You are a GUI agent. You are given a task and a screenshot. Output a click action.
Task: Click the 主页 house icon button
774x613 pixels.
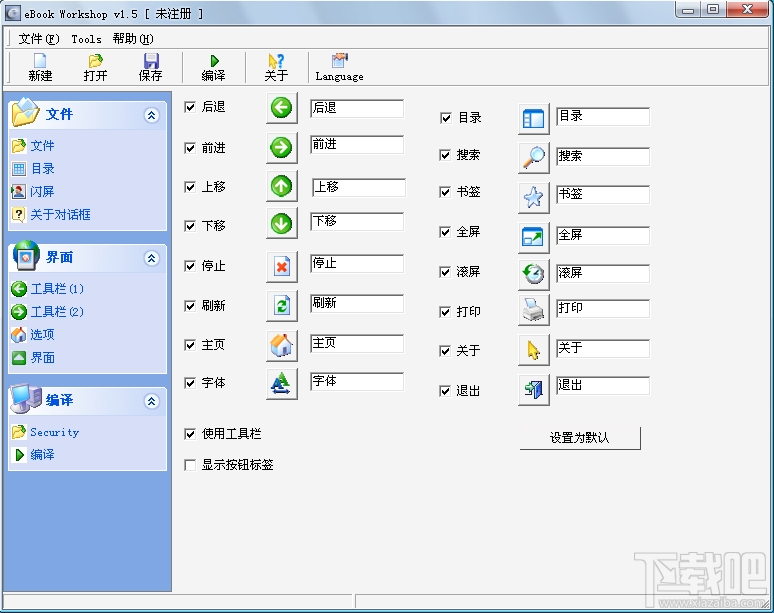pos(282,345)
